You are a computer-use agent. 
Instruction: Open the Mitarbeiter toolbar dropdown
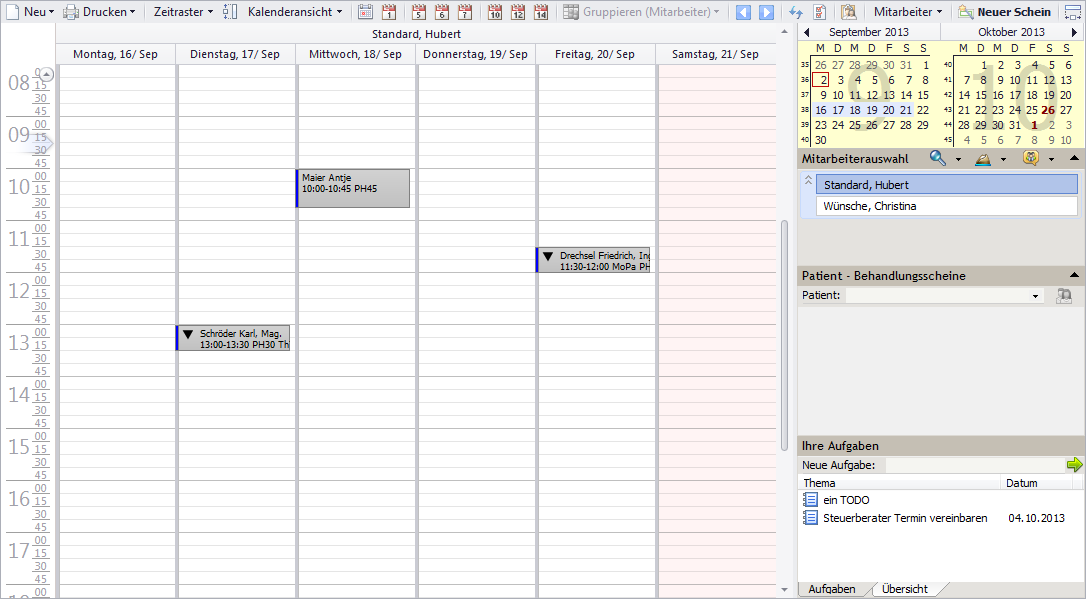coord(907,12)
